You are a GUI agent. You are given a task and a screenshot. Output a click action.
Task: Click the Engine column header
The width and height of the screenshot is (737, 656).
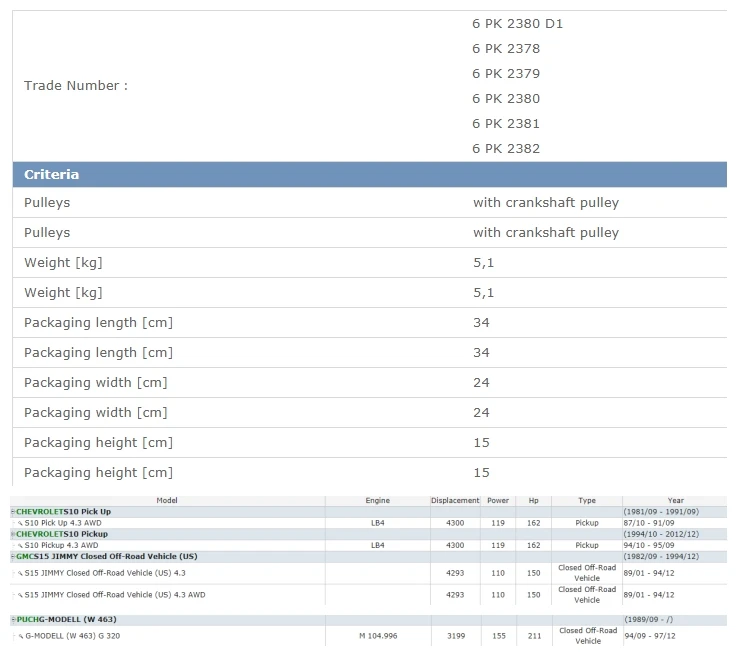coord(378,501)
